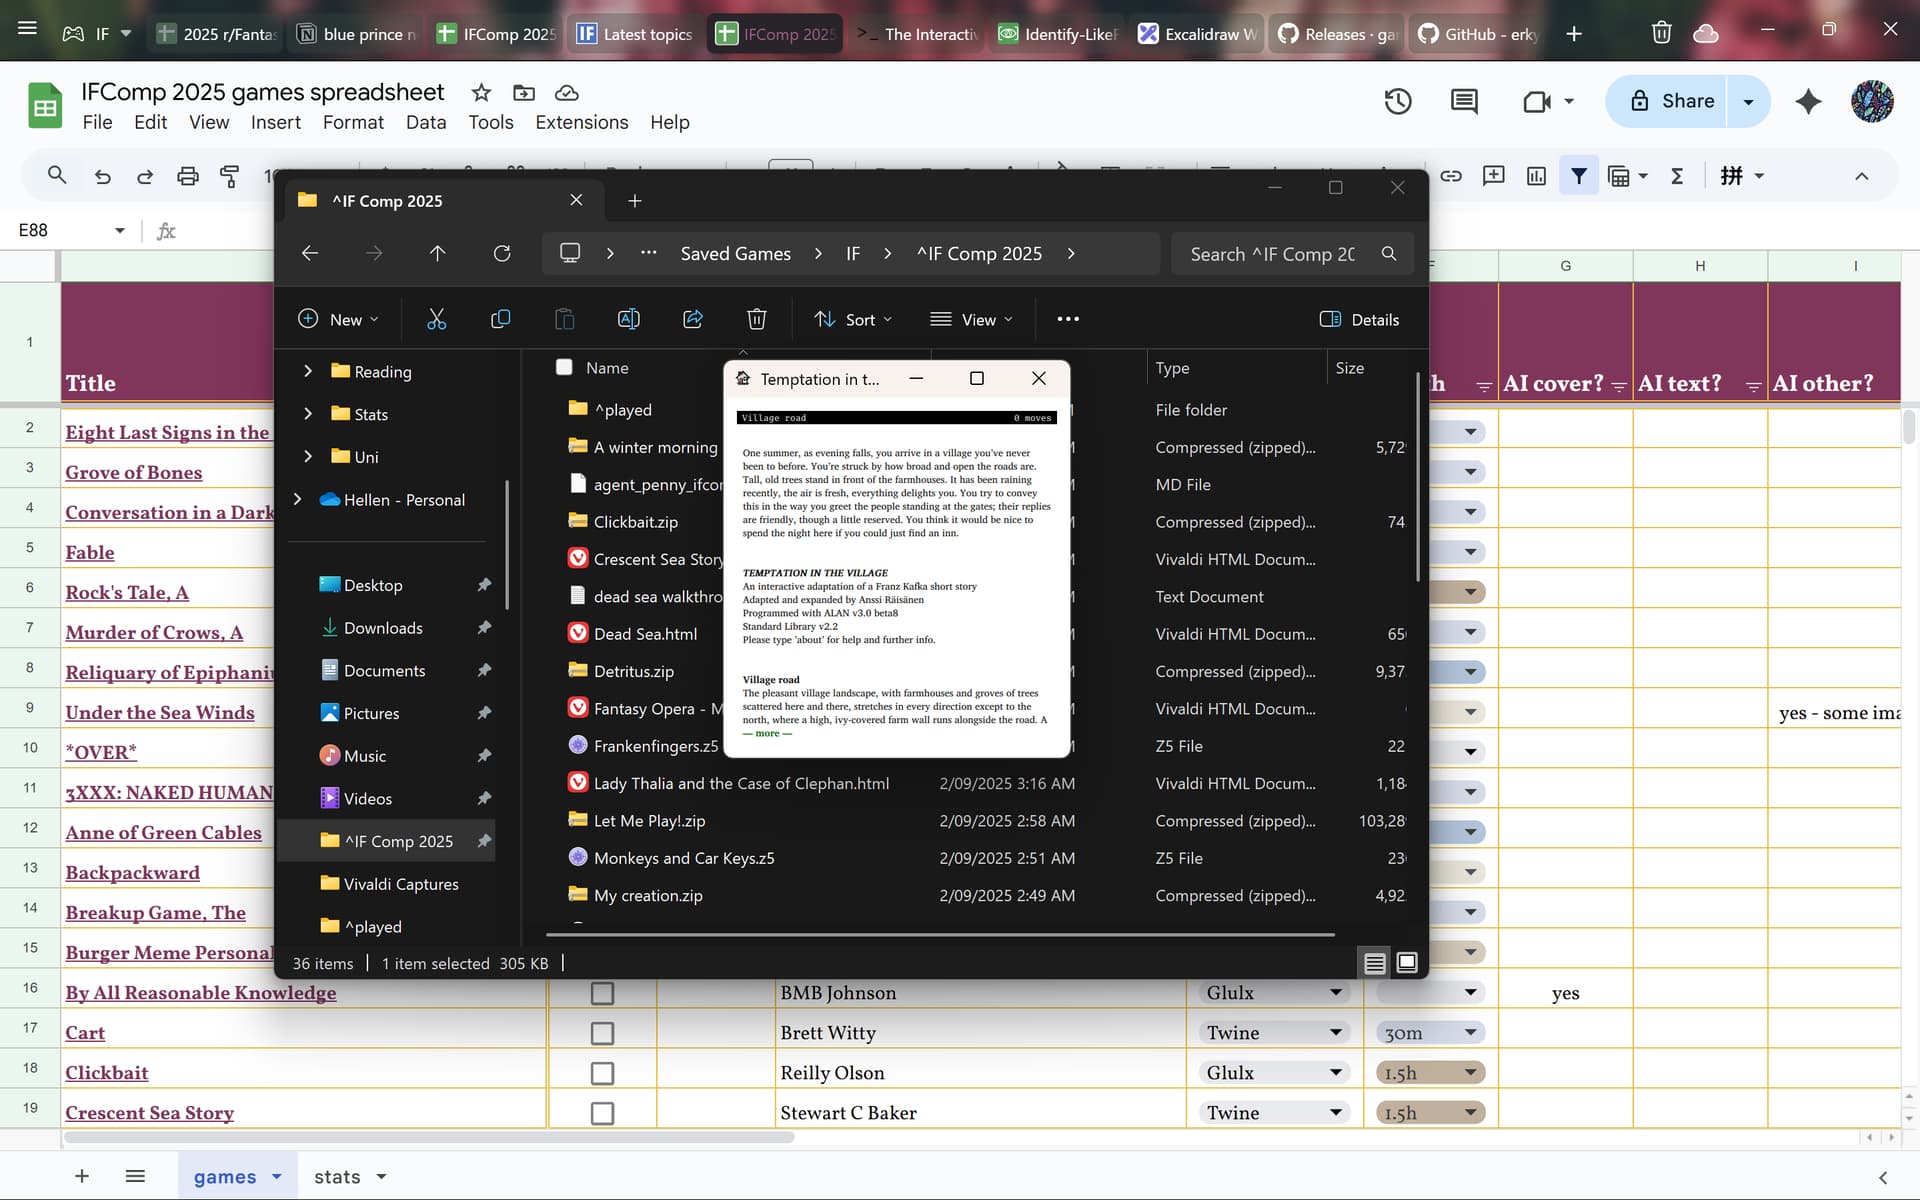
Task: Click the Gemini sparkle icon
Action: pyautogui.click(x=1807, y=101)
